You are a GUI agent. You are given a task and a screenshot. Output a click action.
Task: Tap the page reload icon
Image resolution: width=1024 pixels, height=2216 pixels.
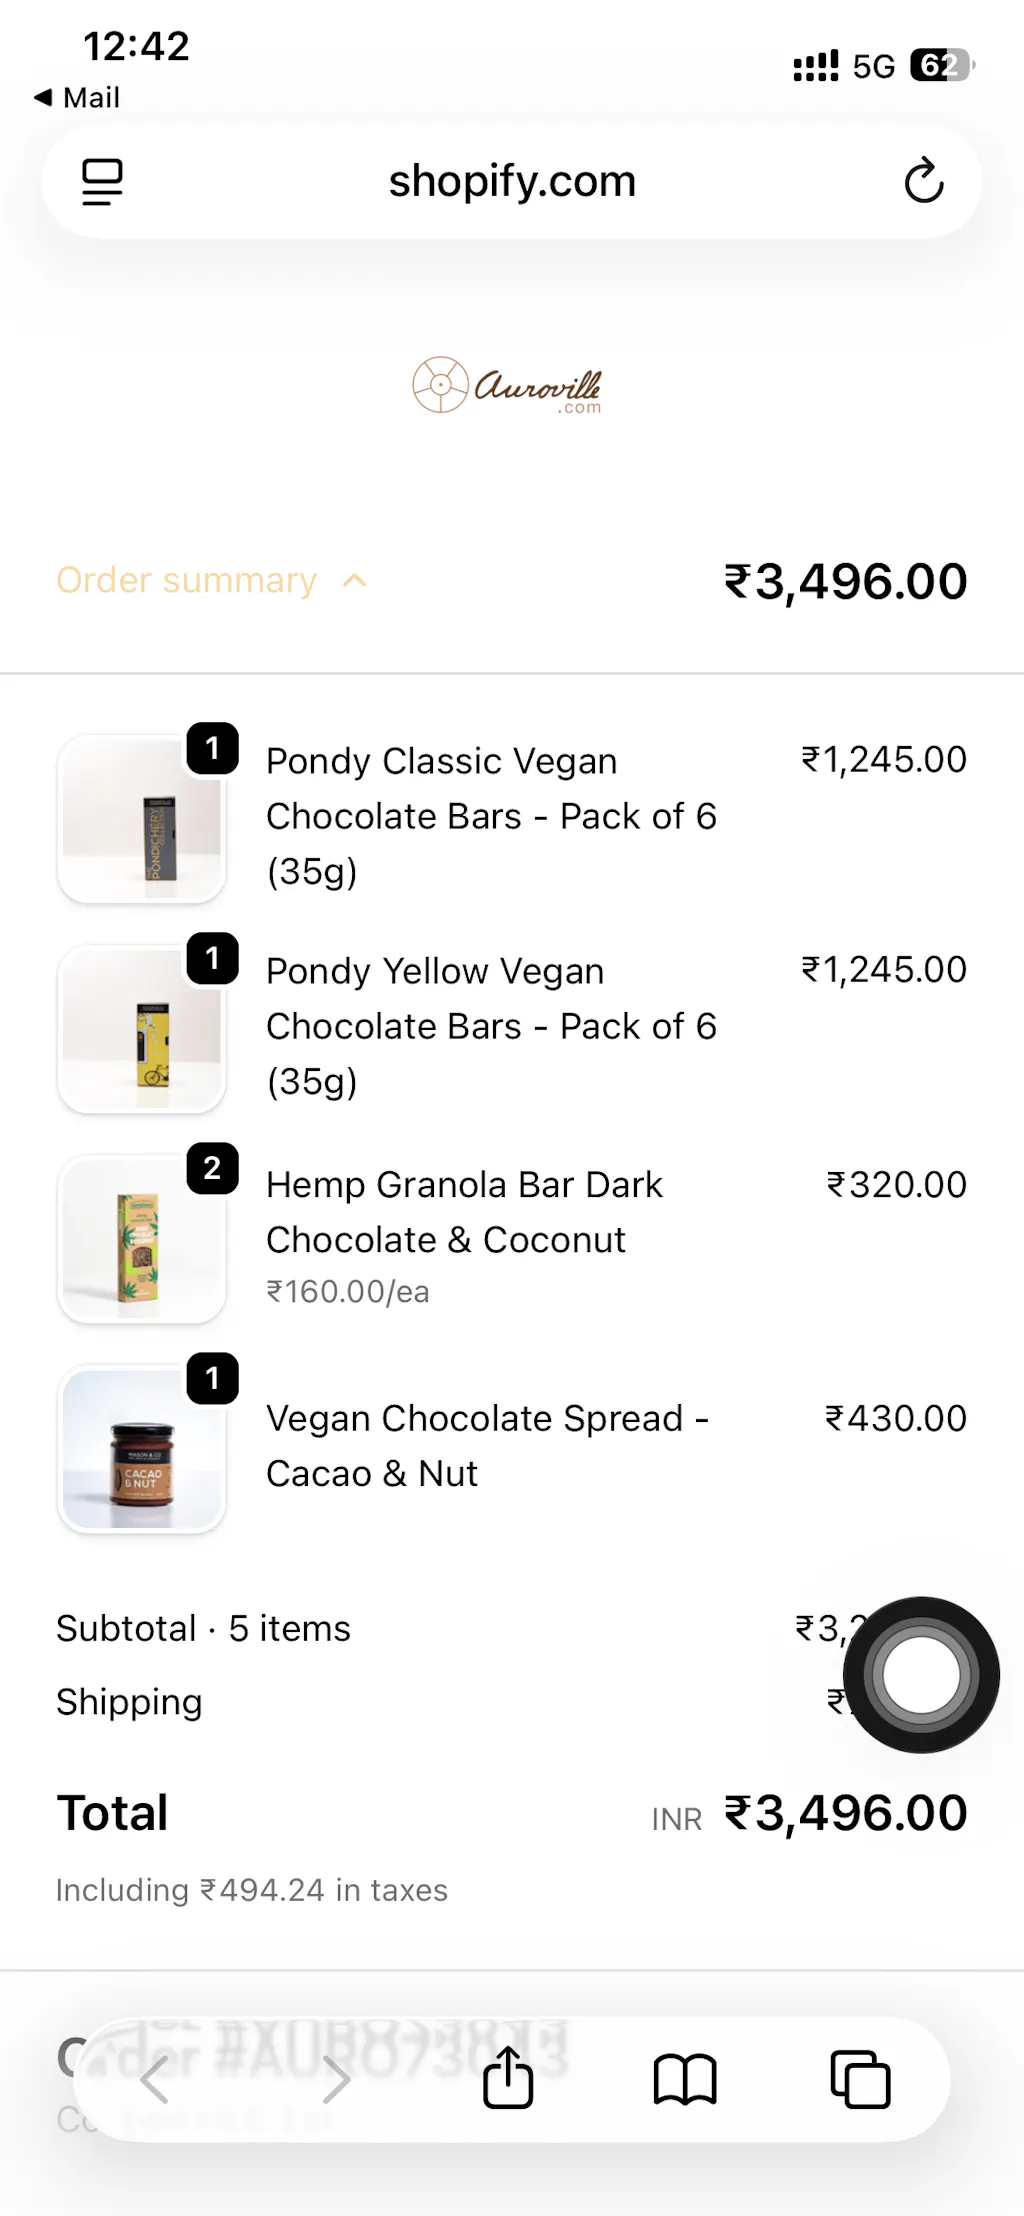tap(923, 181)
